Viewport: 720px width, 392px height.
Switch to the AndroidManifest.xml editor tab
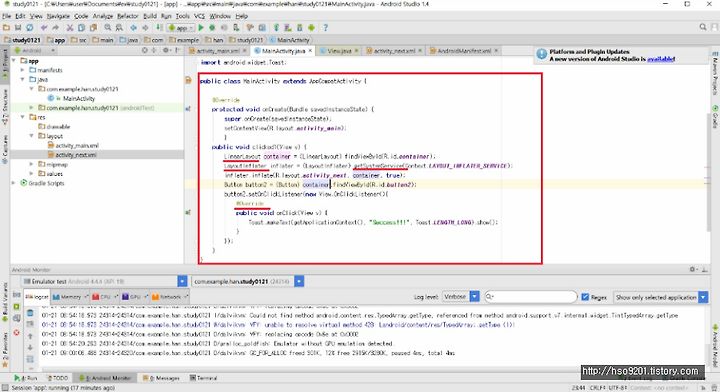464,50
